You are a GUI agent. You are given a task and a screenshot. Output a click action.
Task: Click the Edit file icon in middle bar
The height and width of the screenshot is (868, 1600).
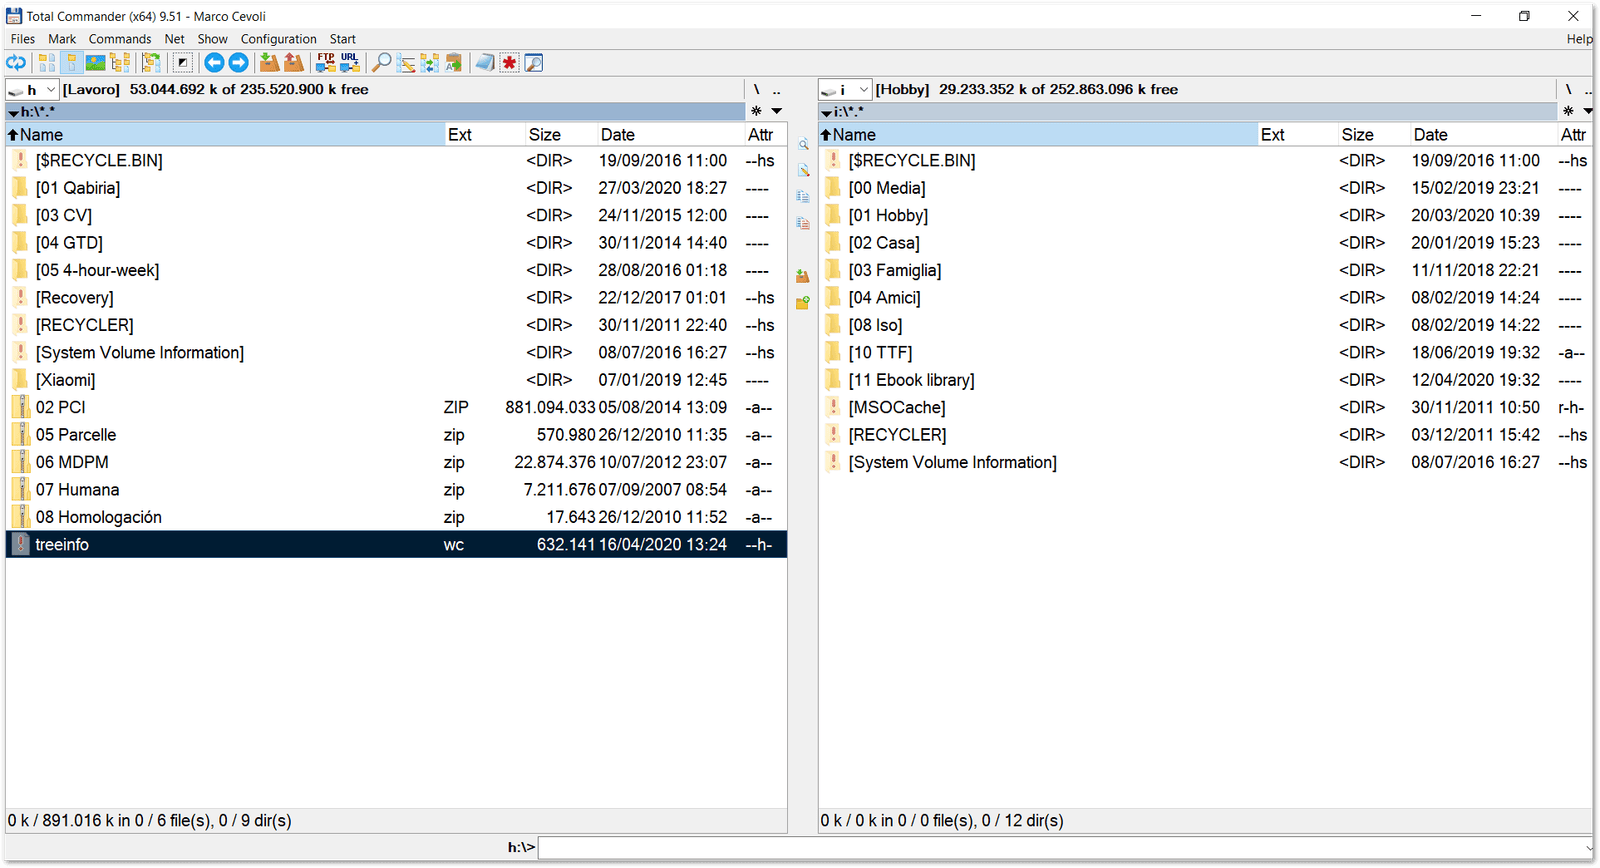point(802,171)
